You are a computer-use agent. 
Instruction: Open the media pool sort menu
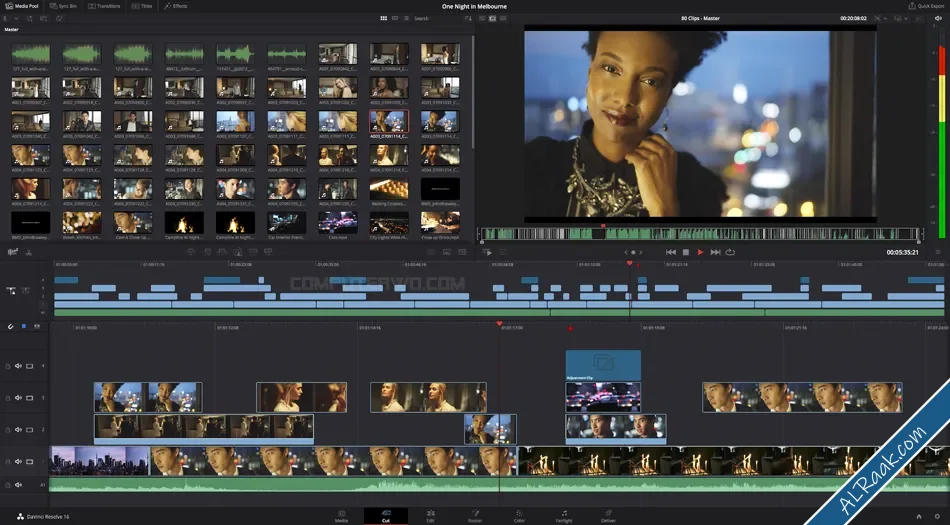(x=468, y=19)
